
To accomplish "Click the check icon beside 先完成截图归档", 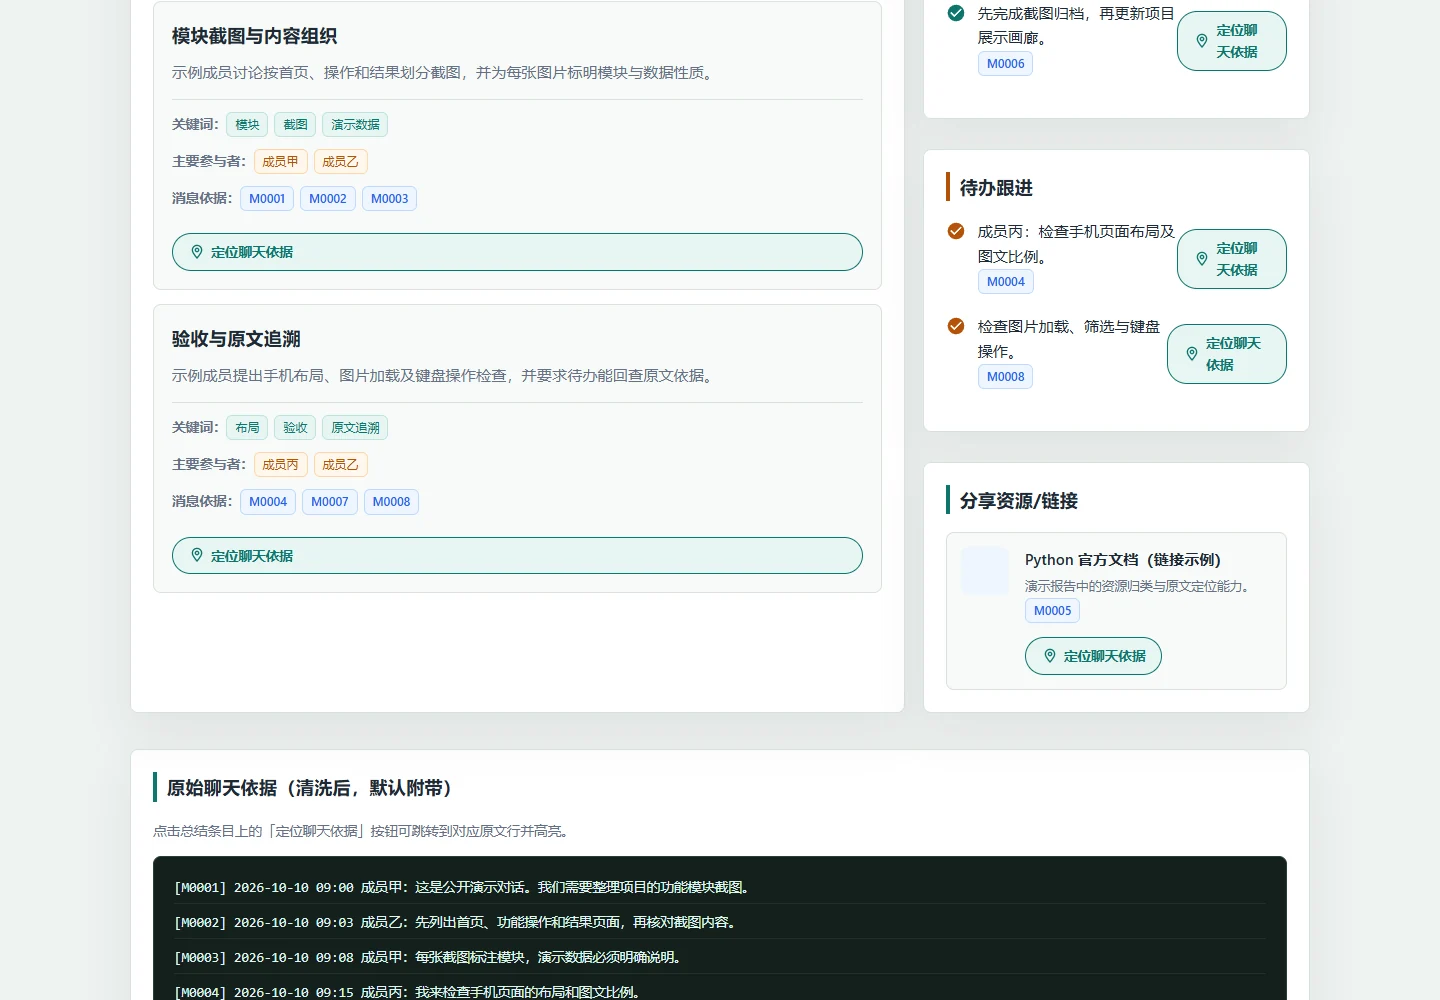I will pos(956,13).
